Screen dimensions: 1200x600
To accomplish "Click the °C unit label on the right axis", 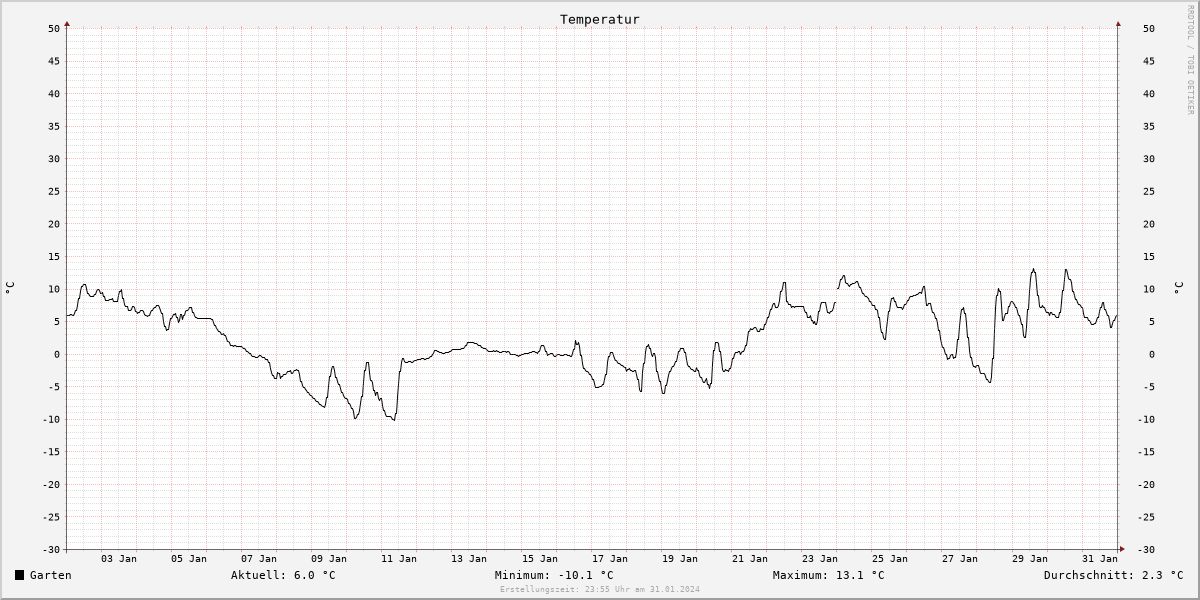I will tap(1178, 288).
